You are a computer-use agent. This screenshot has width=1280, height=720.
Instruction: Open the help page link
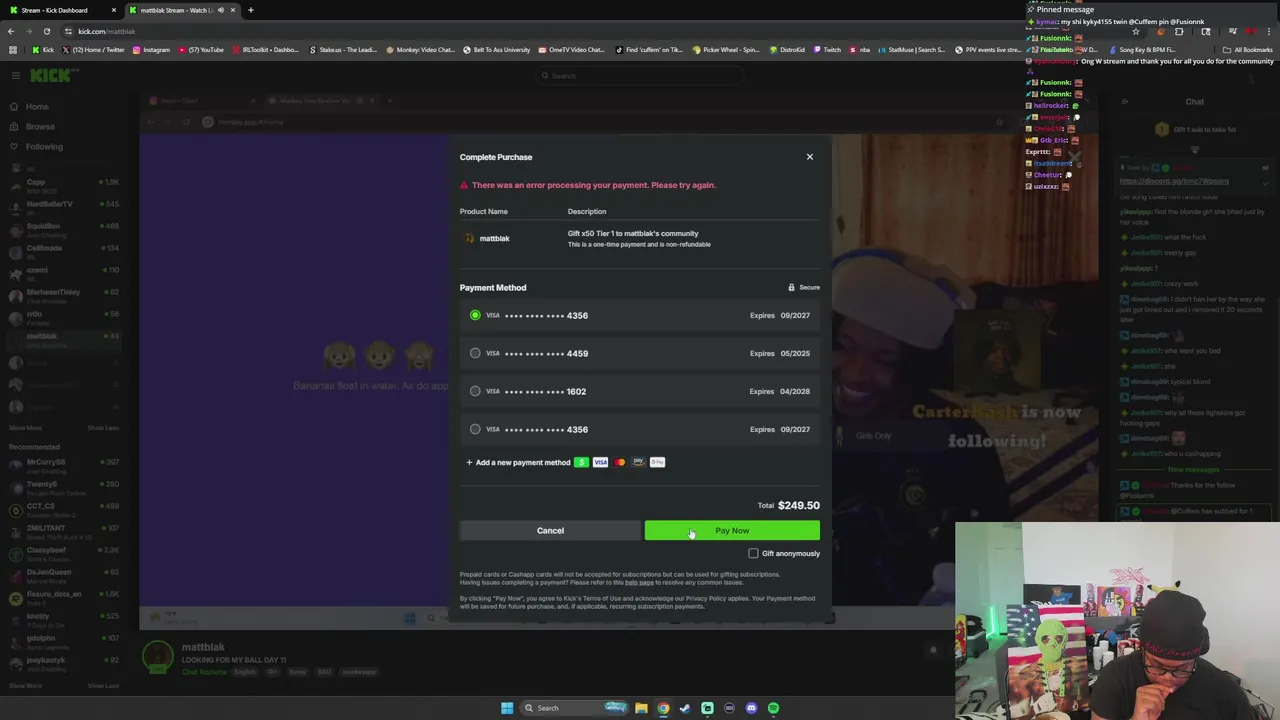click(639, 582)
